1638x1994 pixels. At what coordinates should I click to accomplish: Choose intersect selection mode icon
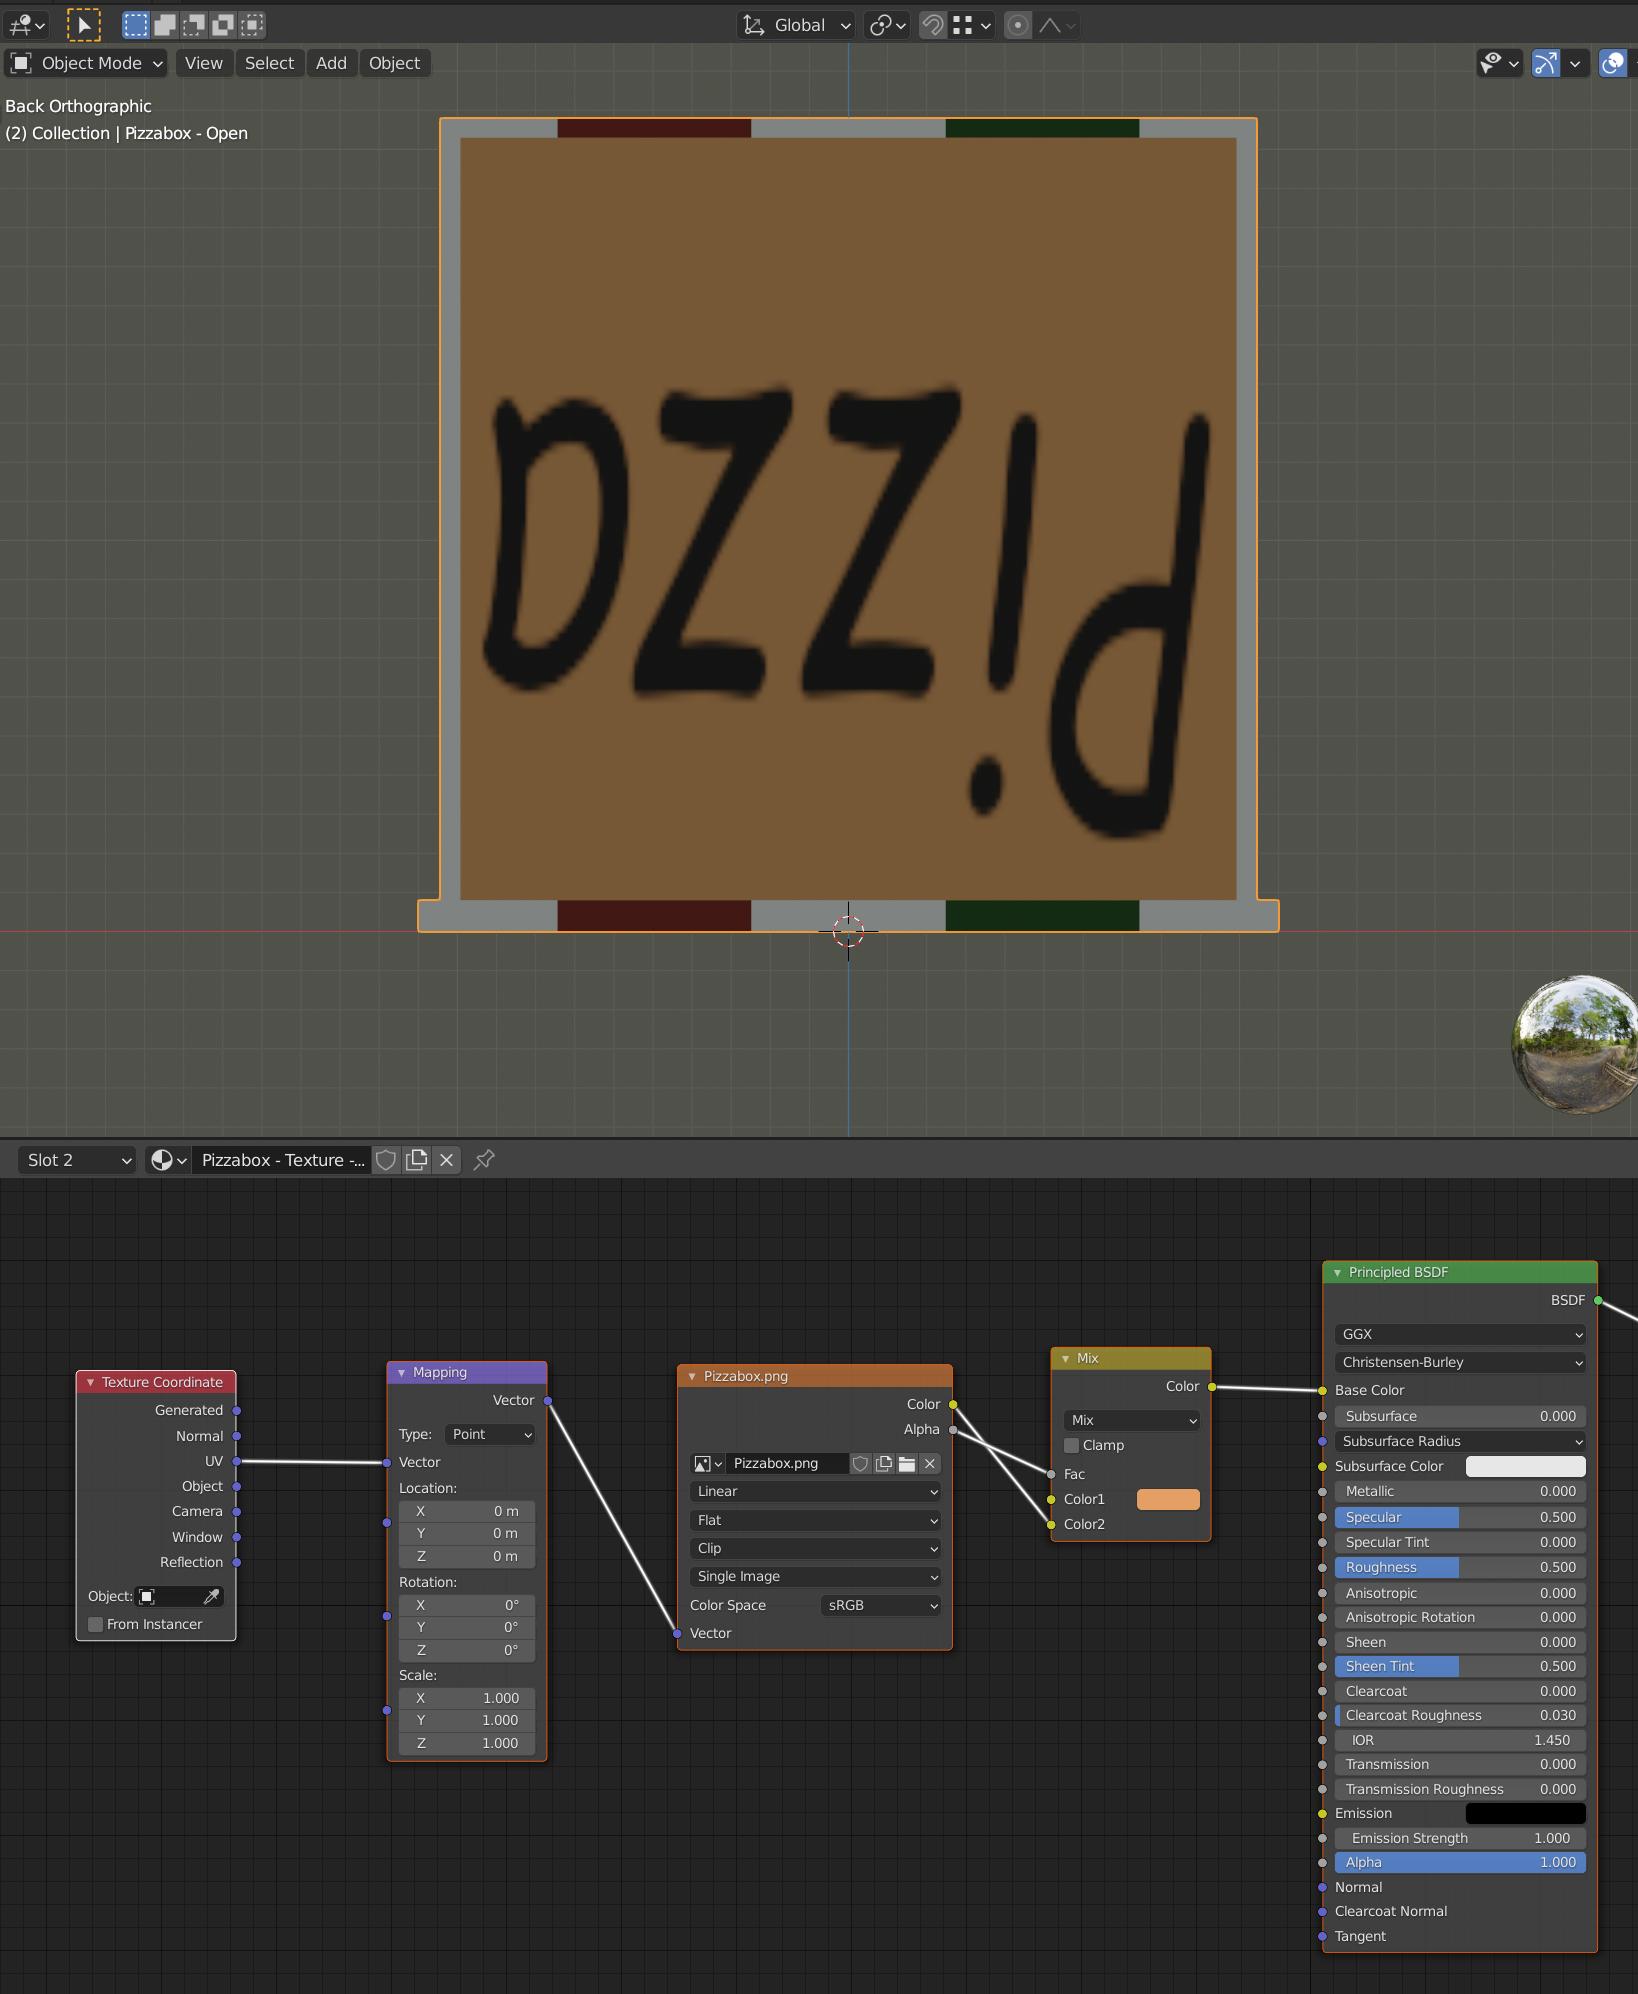[x=252, y=25]
